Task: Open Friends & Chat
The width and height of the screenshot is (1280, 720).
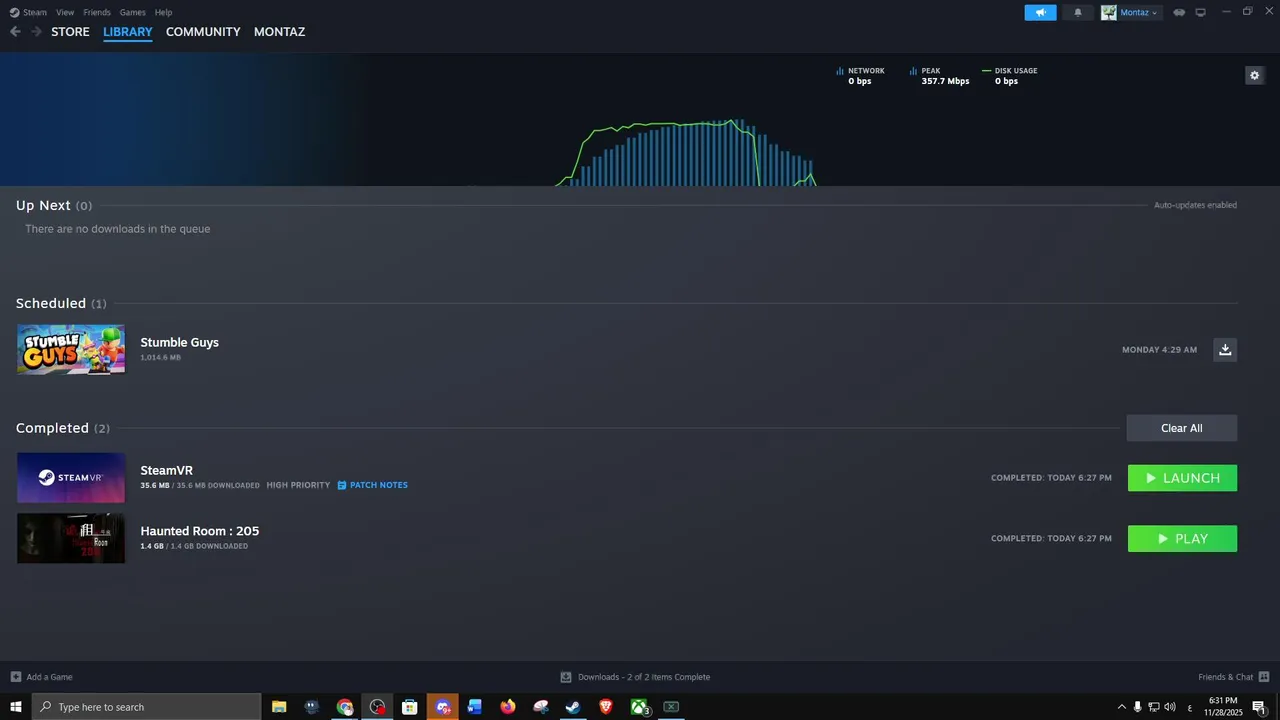Action: coord(1234,677)
